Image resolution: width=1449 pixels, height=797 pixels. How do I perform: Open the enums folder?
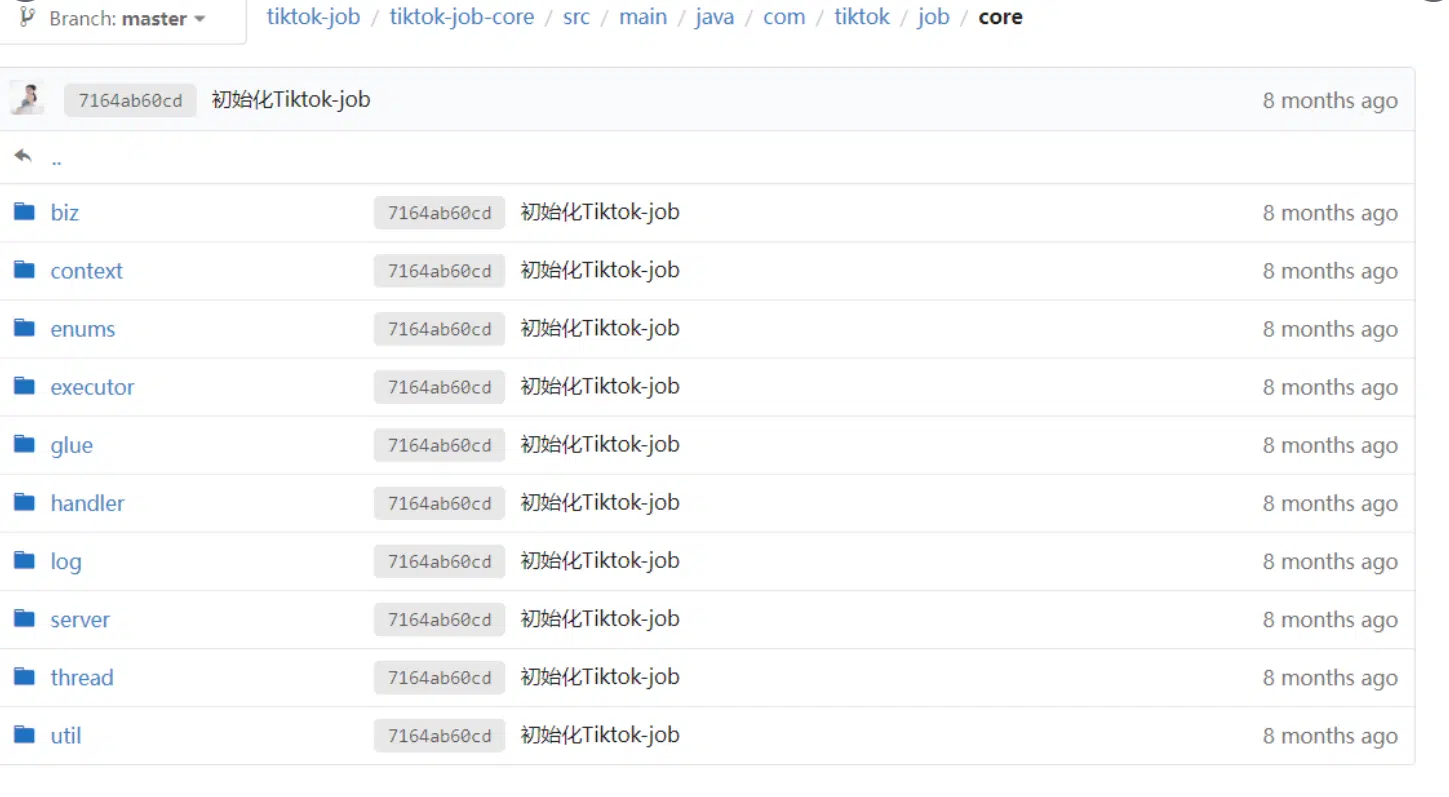[x=83, y=329]
